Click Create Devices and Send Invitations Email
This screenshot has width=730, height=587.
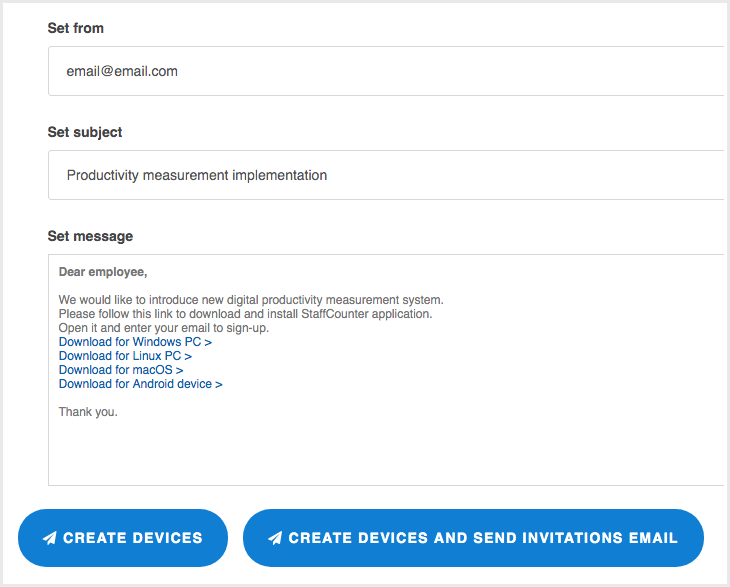coord(473,538)
